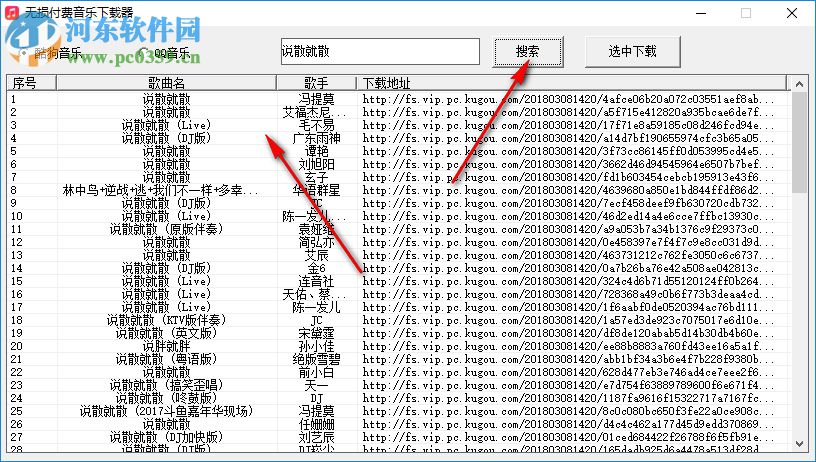Click the 搜索 button
Image resolution: width=816 pixels, height=462 pixels.
click(x=528, y=52)
